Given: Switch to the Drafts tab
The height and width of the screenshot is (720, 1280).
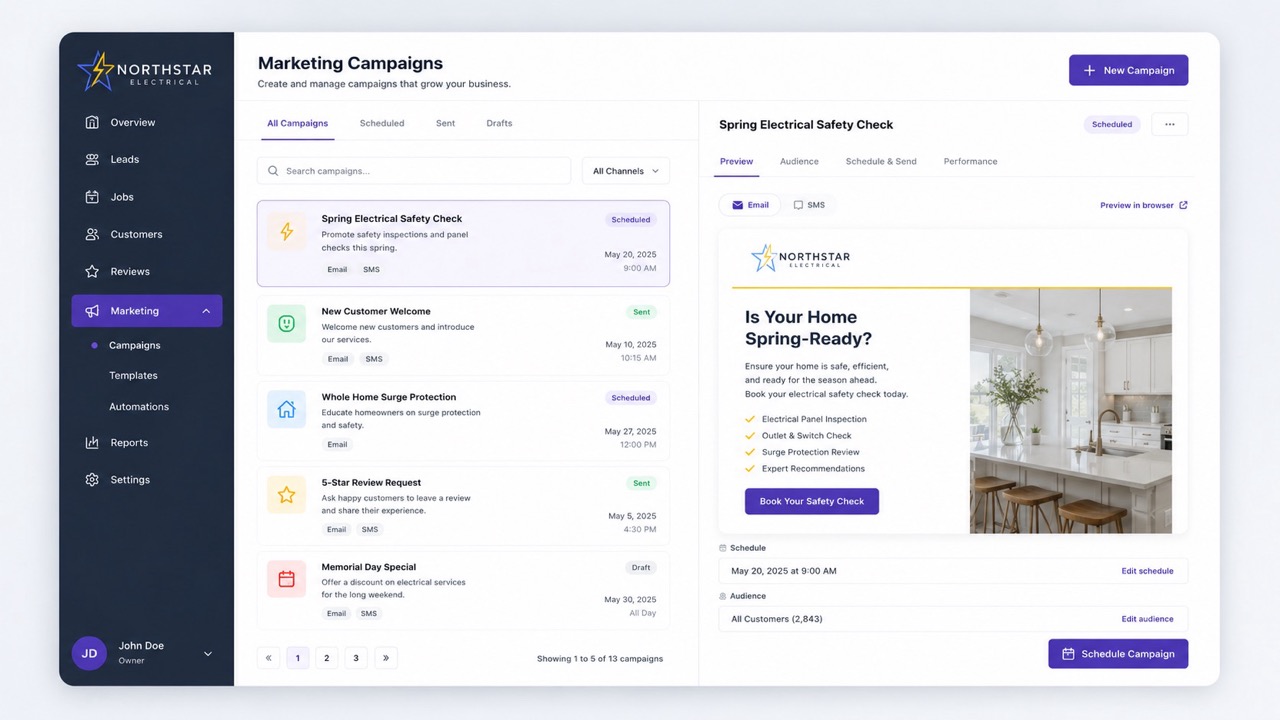Looking at the screenshot, I should click(499, 123).
